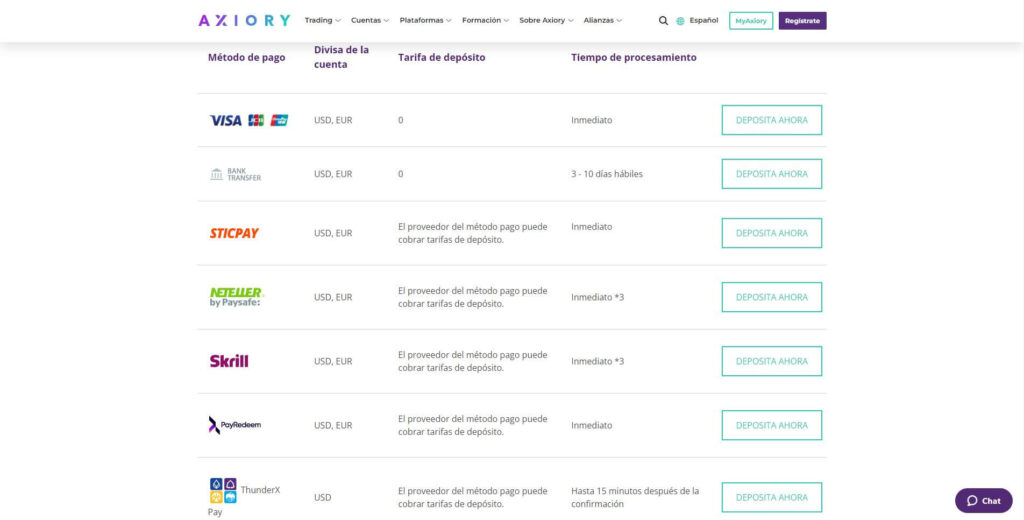This screenshot has height=520, width=1024.
Task: Click the Axiory logo in header
Action: click(244, 20)
